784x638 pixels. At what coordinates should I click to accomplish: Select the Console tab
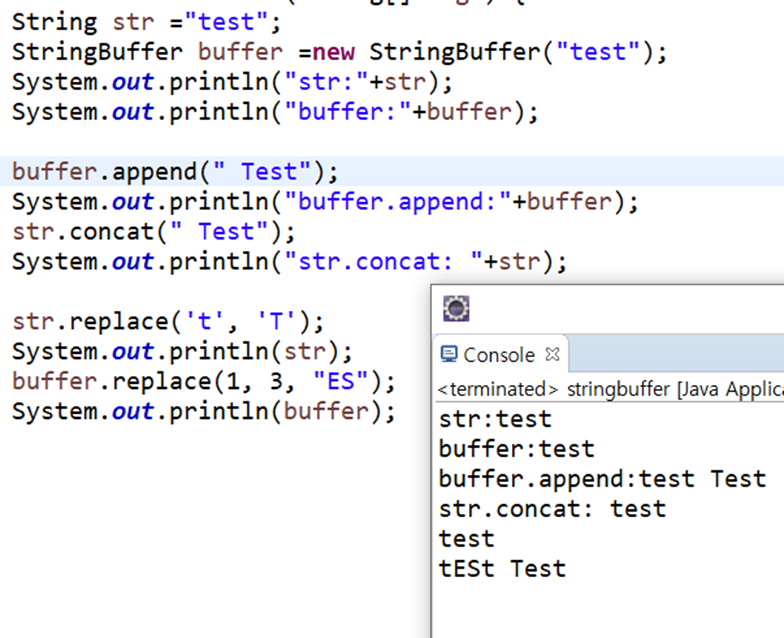[500, 354]
